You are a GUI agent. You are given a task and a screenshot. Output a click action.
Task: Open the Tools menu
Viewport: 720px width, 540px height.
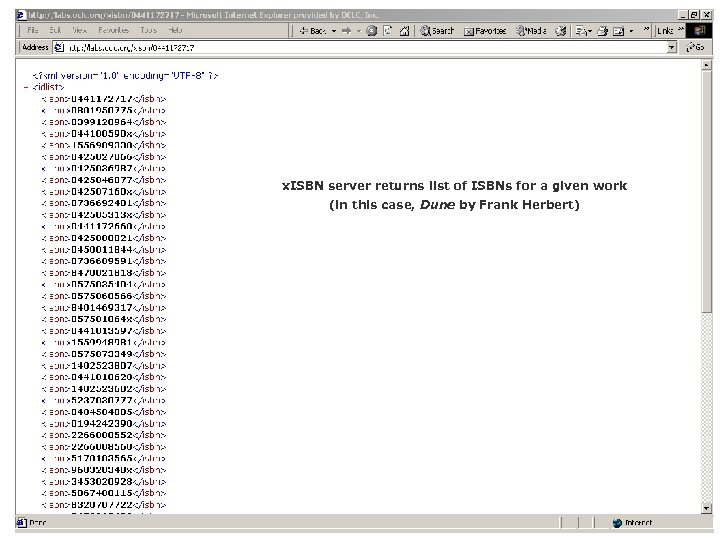[148, 30]
